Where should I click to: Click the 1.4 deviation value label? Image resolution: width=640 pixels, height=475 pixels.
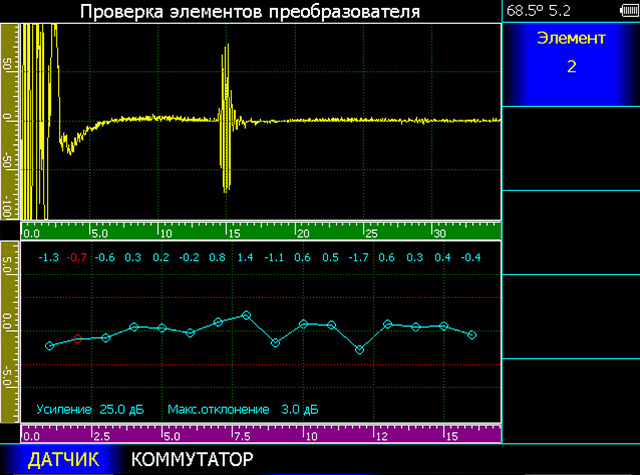(246, 257)
